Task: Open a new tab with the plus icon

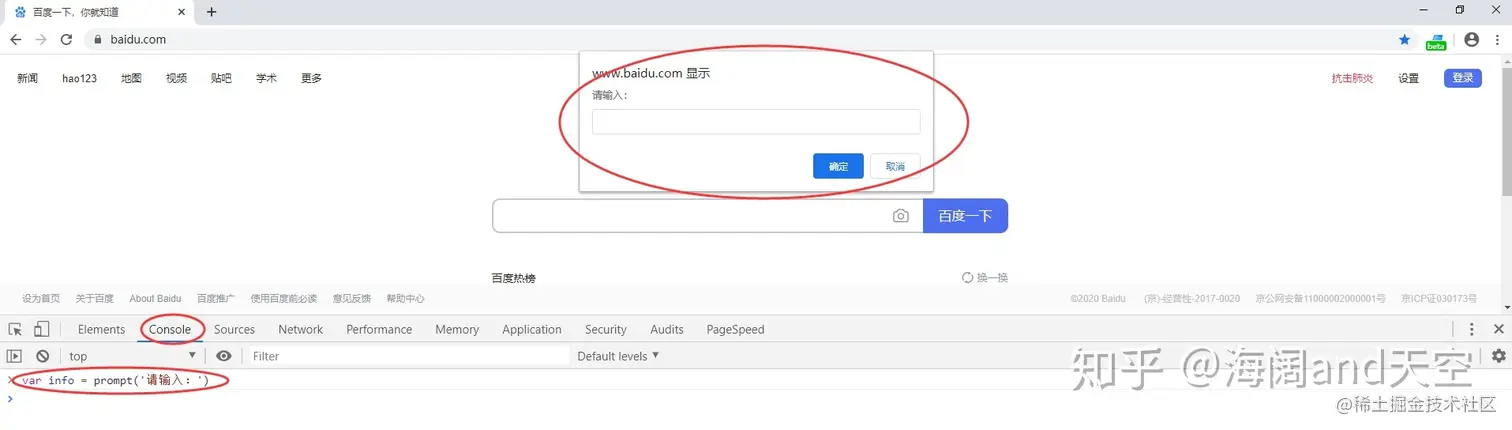Action: [x=211, y=12]
